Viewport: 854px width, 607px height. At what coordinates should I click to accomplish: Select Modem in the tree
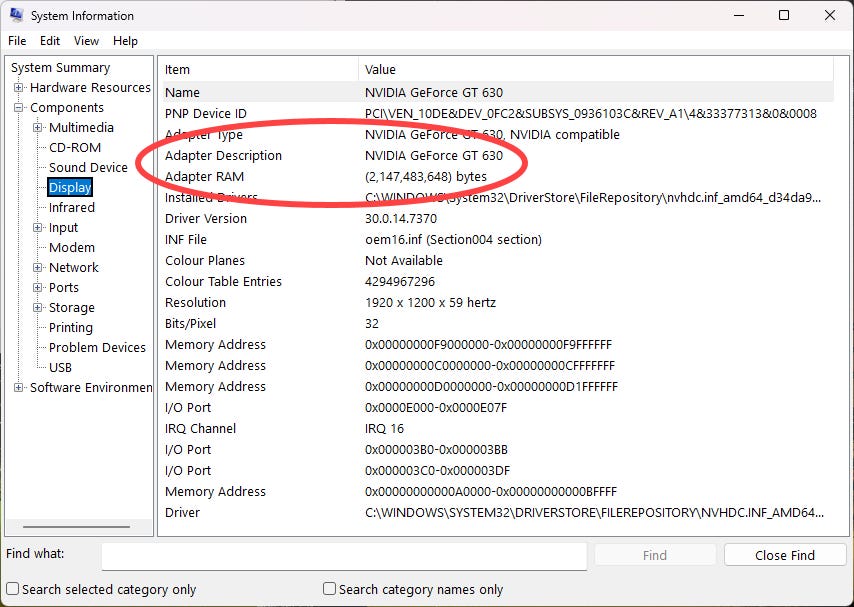pos(72,247)
